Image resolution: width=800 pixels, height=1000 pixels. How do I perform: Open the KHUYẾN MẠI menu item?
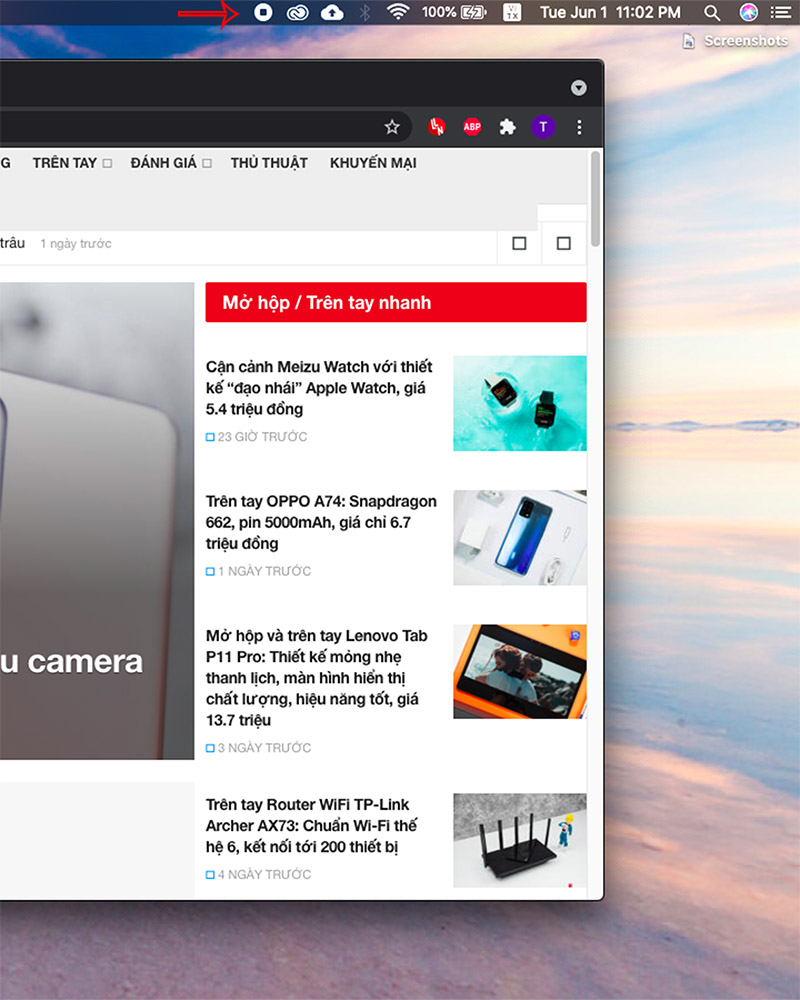(373, 163)
